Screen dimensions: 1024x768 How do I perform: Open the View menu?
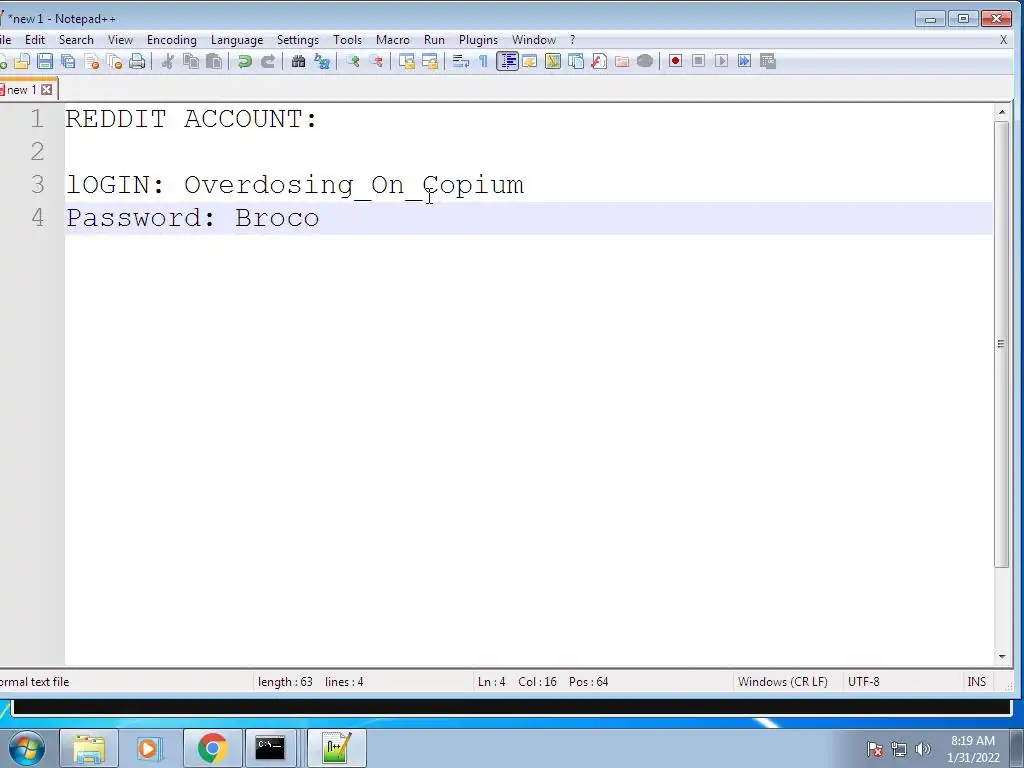[x=120, y=40]
